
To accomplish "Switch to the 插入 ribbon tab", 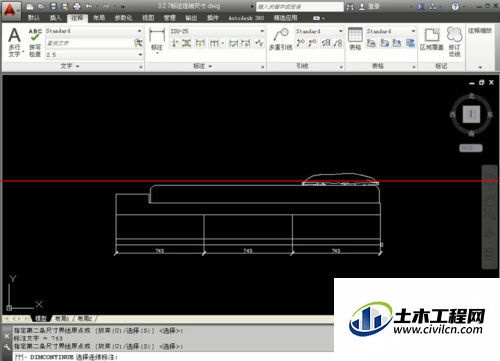I will pyautogui.click(x=55, y=18).
